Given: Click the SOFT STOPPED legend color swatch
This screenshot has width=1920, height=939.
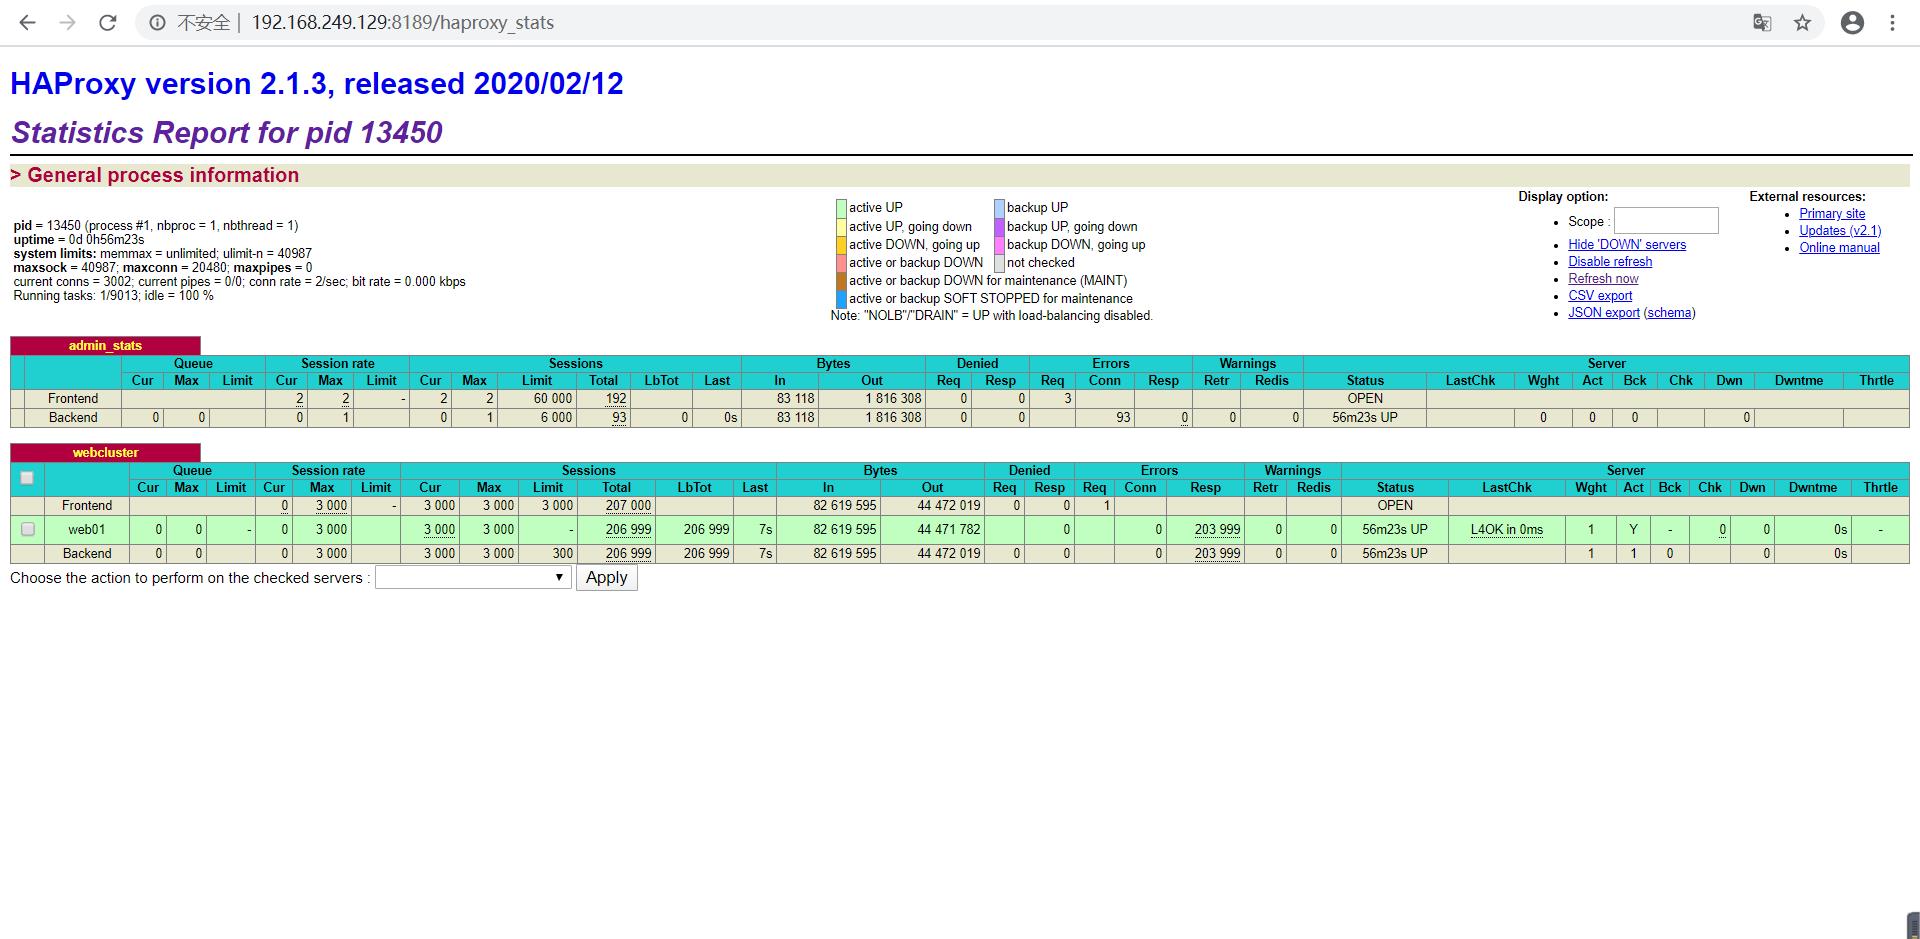Looking at the screenshot, I should tap(841, 299).
